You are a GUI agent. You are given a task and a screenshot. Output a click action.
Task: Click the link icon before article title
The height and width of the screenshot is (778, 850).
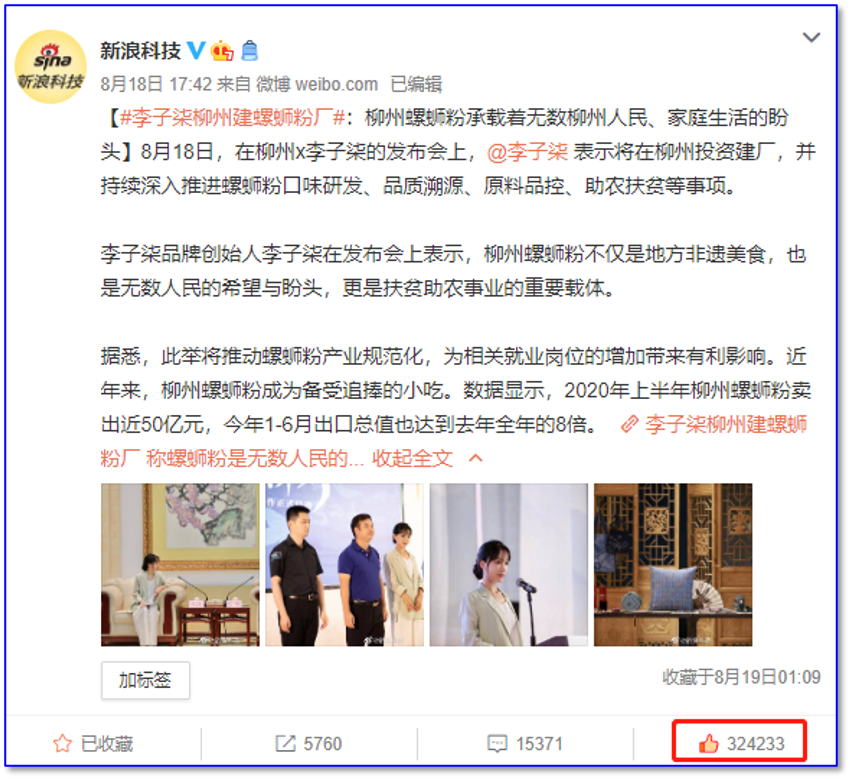pyautogui.click(x=629, y=424)
